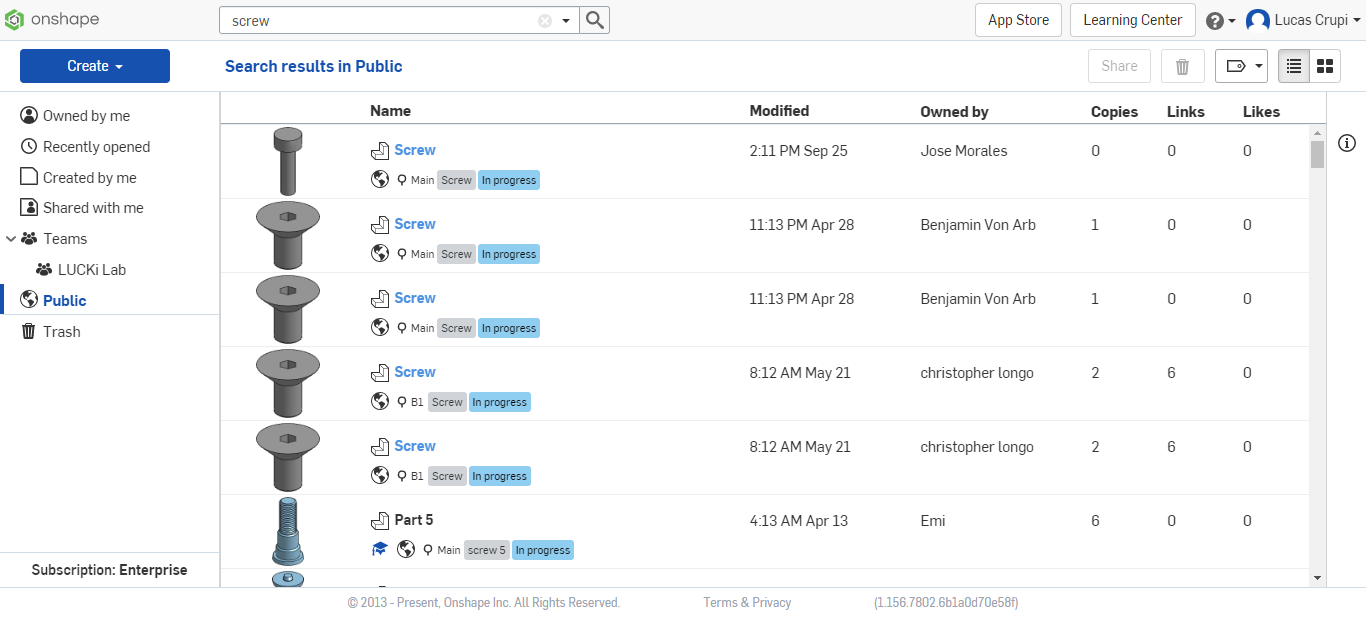Image resolution: width=1366 pixels, height=617 pixels.
Task: Click the disabled Share button
Action: coord(1119,66)
